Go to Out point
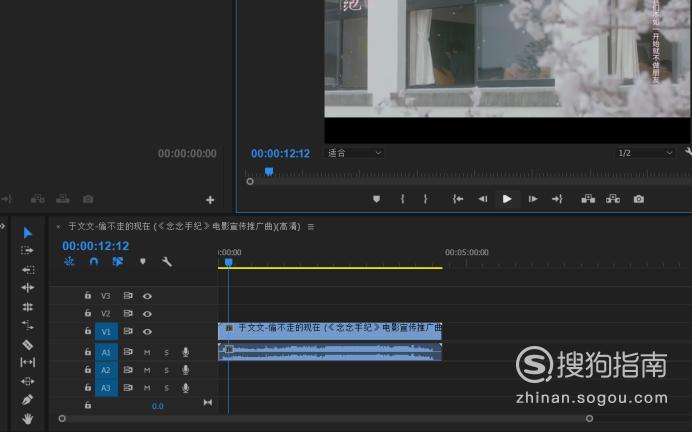The image size is (692, 432). (x=557, y=199)
